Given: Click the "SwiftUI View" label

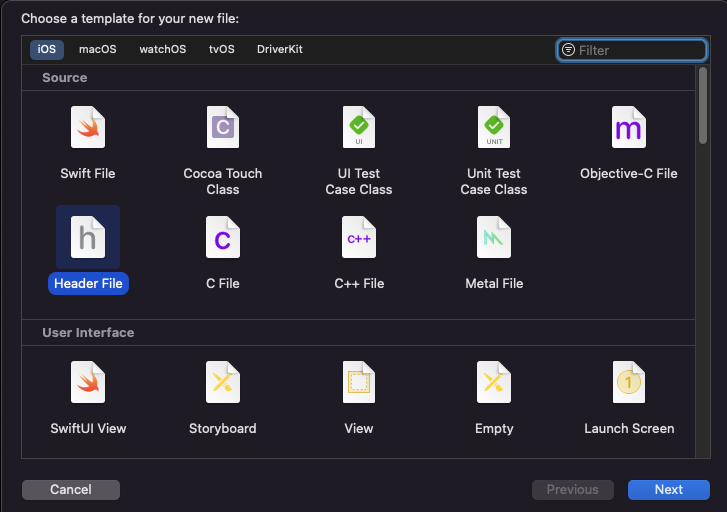Looking at the screenshot, I should (88, 429).
